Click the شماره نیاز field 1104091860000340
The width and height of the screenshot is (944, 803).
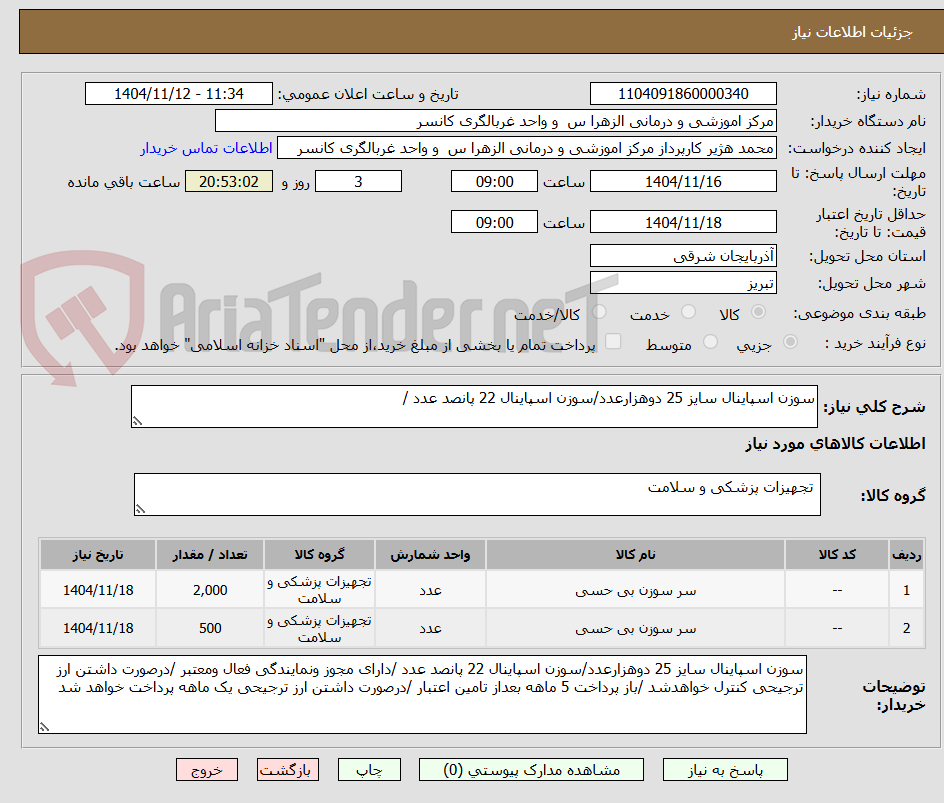coord(683,94)
